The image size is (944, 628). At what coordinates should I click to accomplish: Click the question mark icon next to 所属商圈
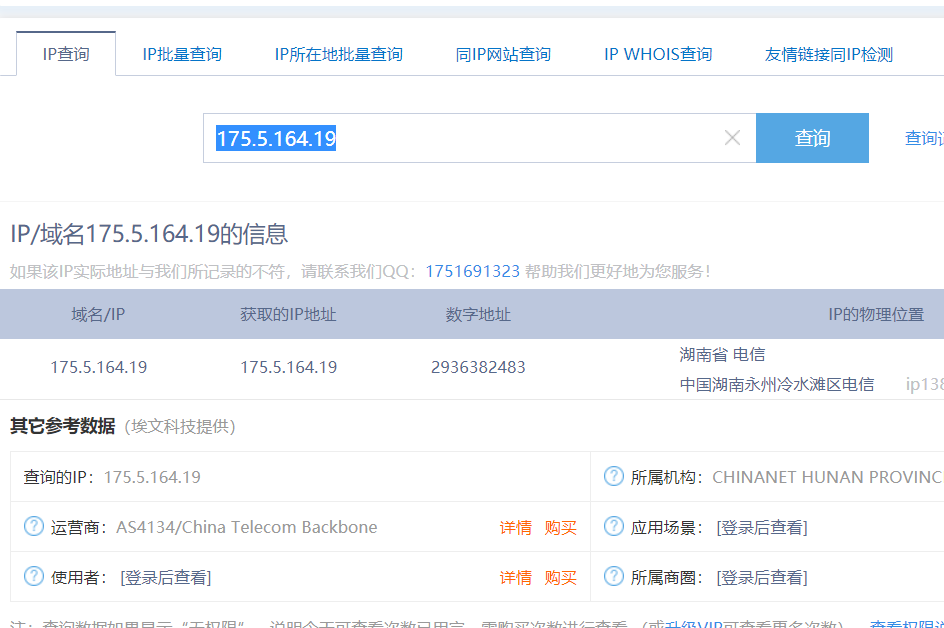[614, 576]
